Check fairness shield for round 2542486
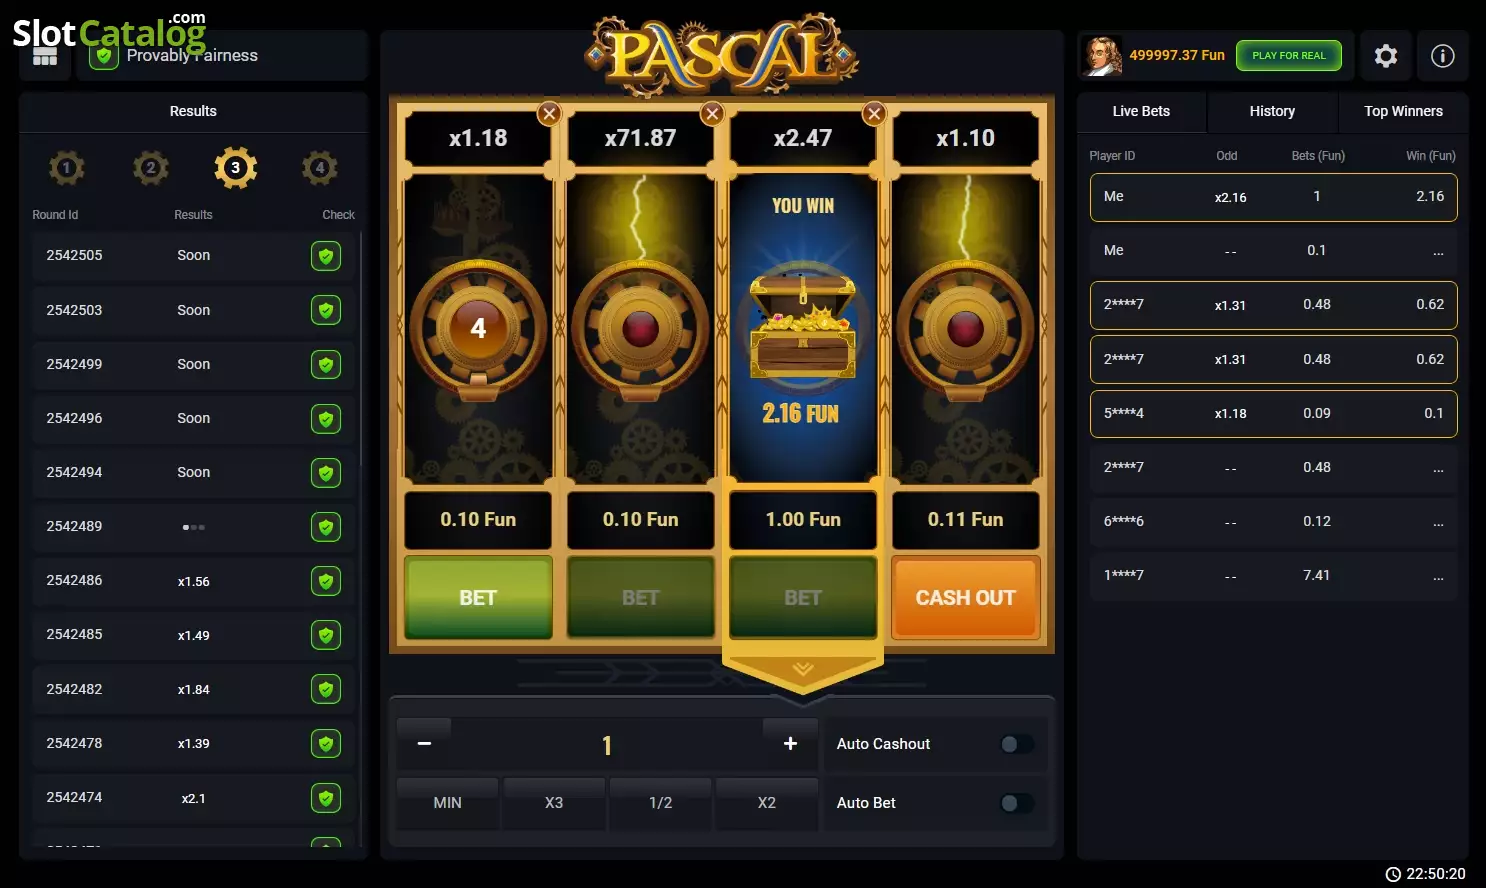The width and height of the screenshot is (1486, 888). point(326,581)
